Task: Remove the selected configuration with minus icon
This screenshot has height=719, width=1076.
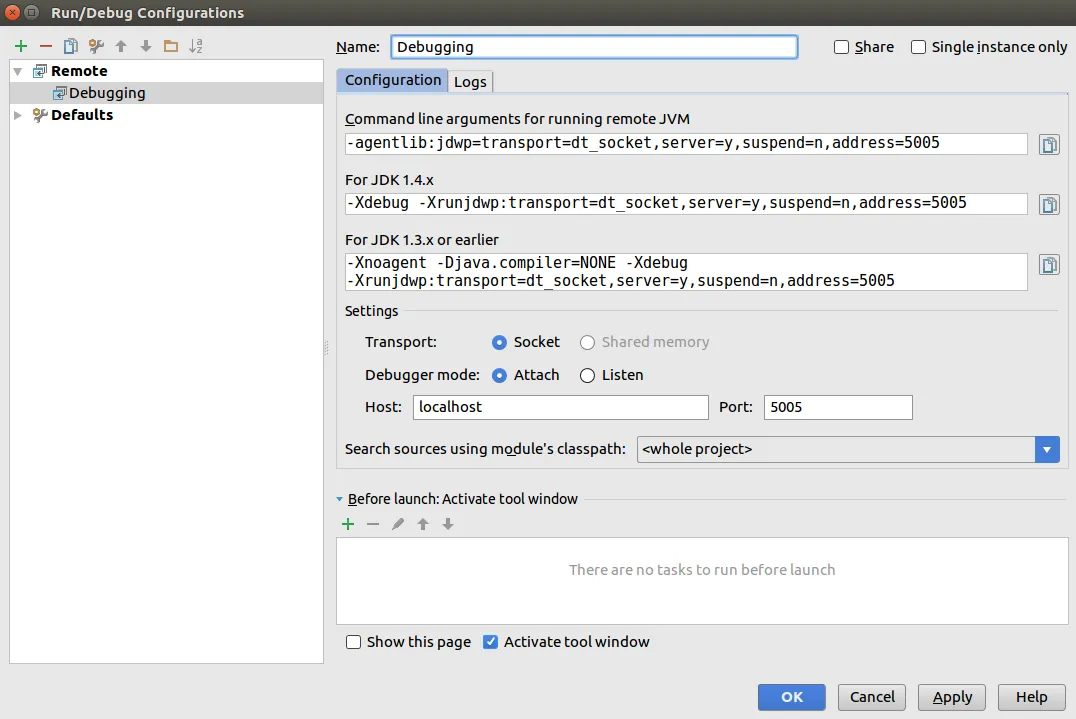Action: [x=46, y=46]
